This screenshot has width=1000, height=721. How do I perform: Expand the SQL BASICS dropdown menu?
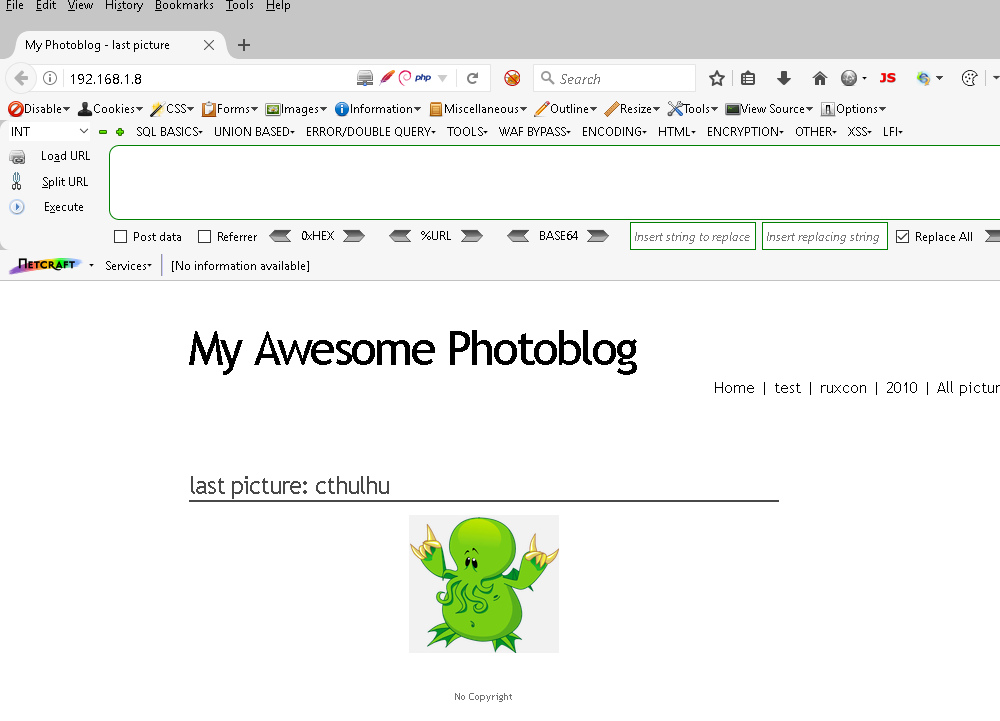(169, 132)
